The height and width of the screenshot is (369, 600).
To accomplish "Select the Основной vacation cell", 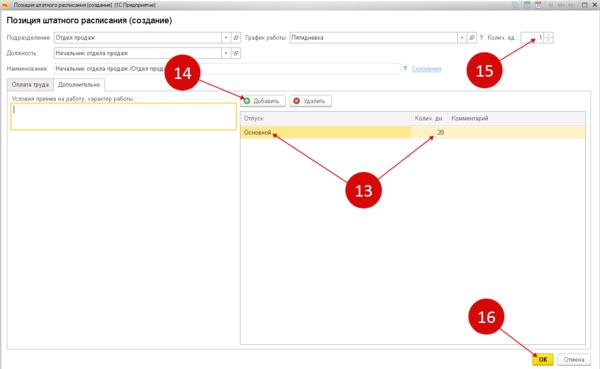I will (x=326, y=132).
